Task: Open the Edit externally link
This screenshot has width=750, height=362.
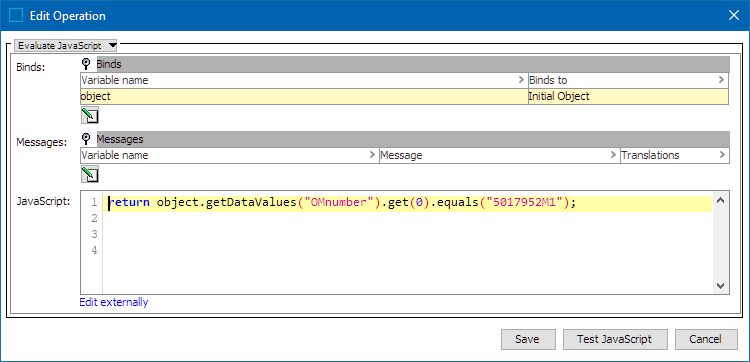Action: [114, 302]
